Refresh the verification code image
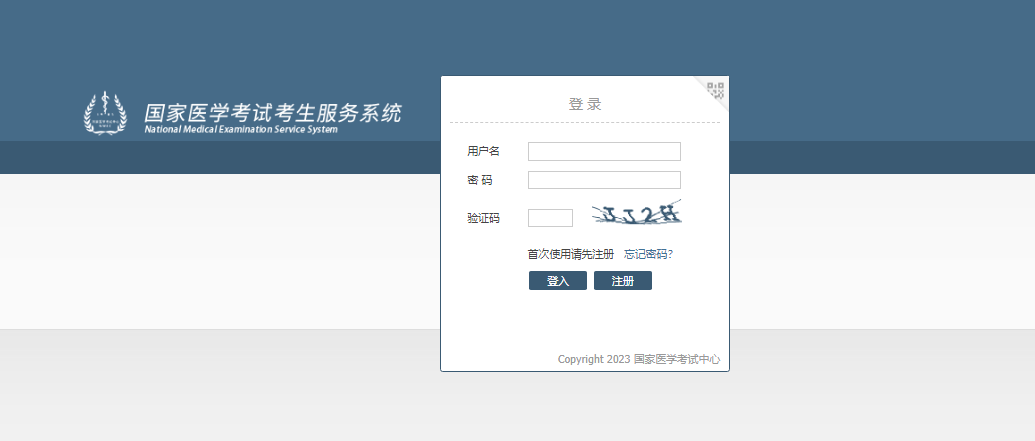Viewport: 1035px width, 441px height. tap(636, 214)
